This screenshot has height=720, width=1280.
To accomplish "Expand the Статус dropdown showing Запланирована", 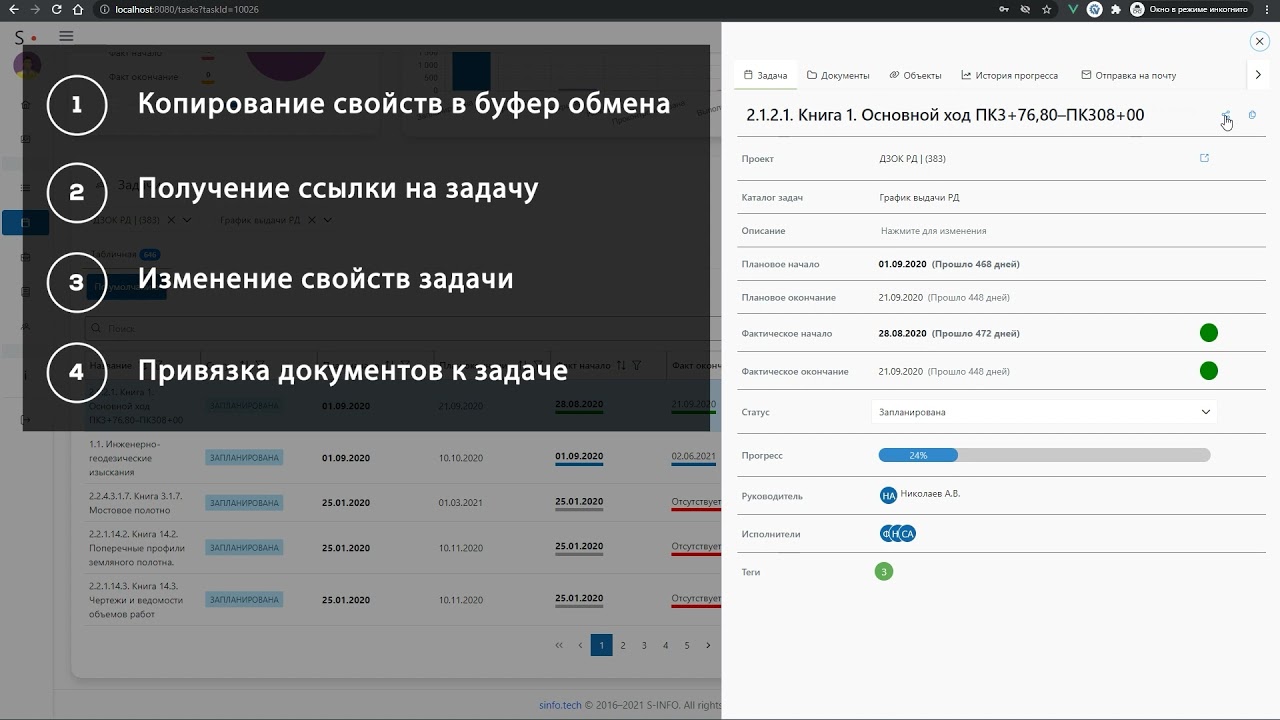I will [x=1044, y=412].
